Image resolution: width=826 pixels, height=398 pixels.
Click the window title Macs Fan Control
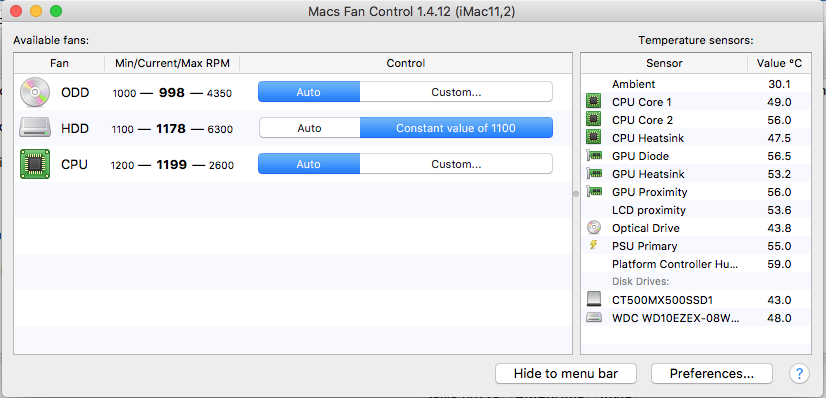(411, 11)
